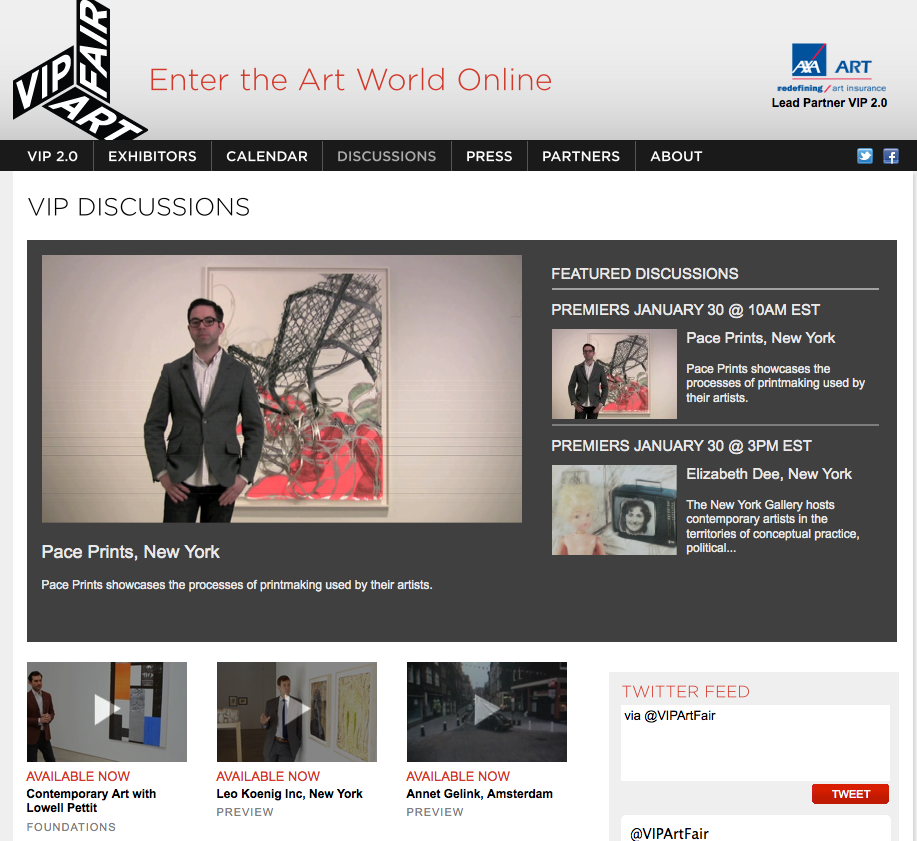The image size is (917, 841).
Task: Play the Annet Gelink Amsterdam video
Action: 486,711
